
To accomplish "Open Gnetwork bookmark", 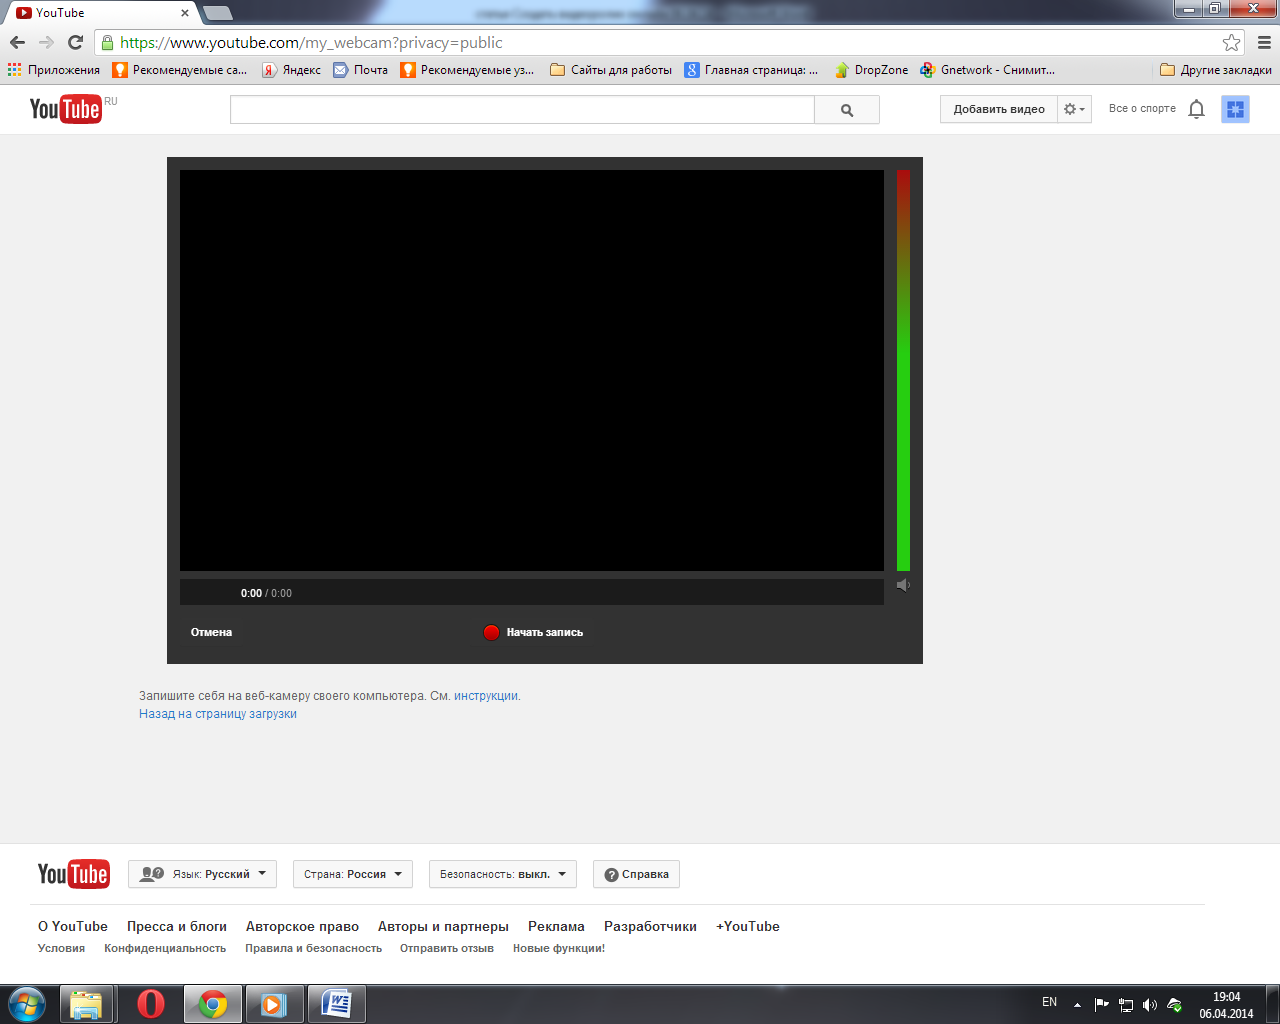I will click(x=988, y=70).
